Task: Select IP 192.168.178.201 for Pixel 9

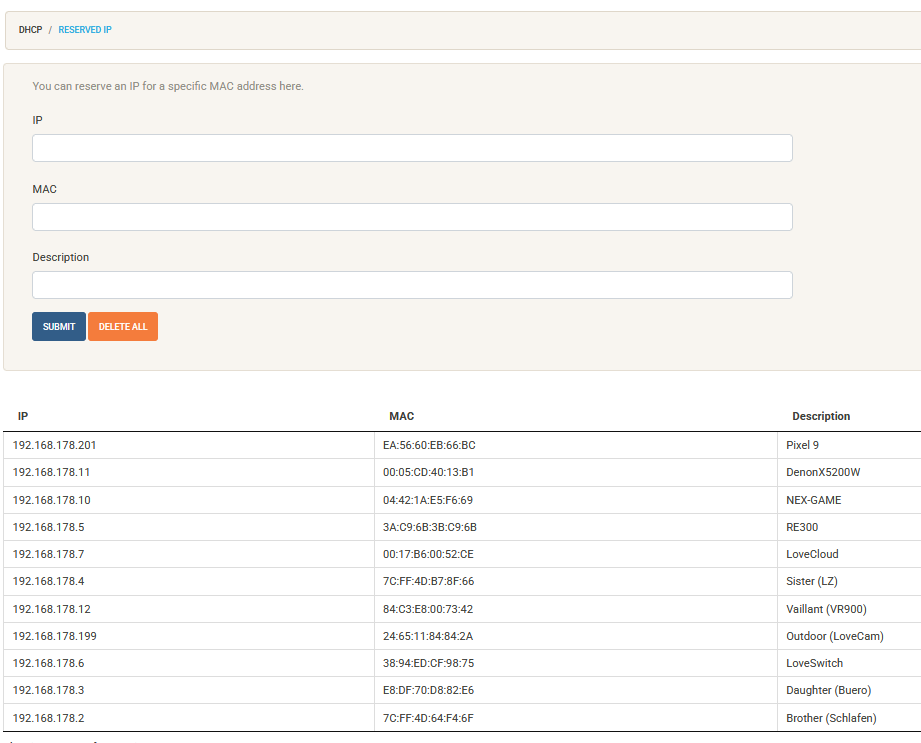Action: click(x=53, y=445)
